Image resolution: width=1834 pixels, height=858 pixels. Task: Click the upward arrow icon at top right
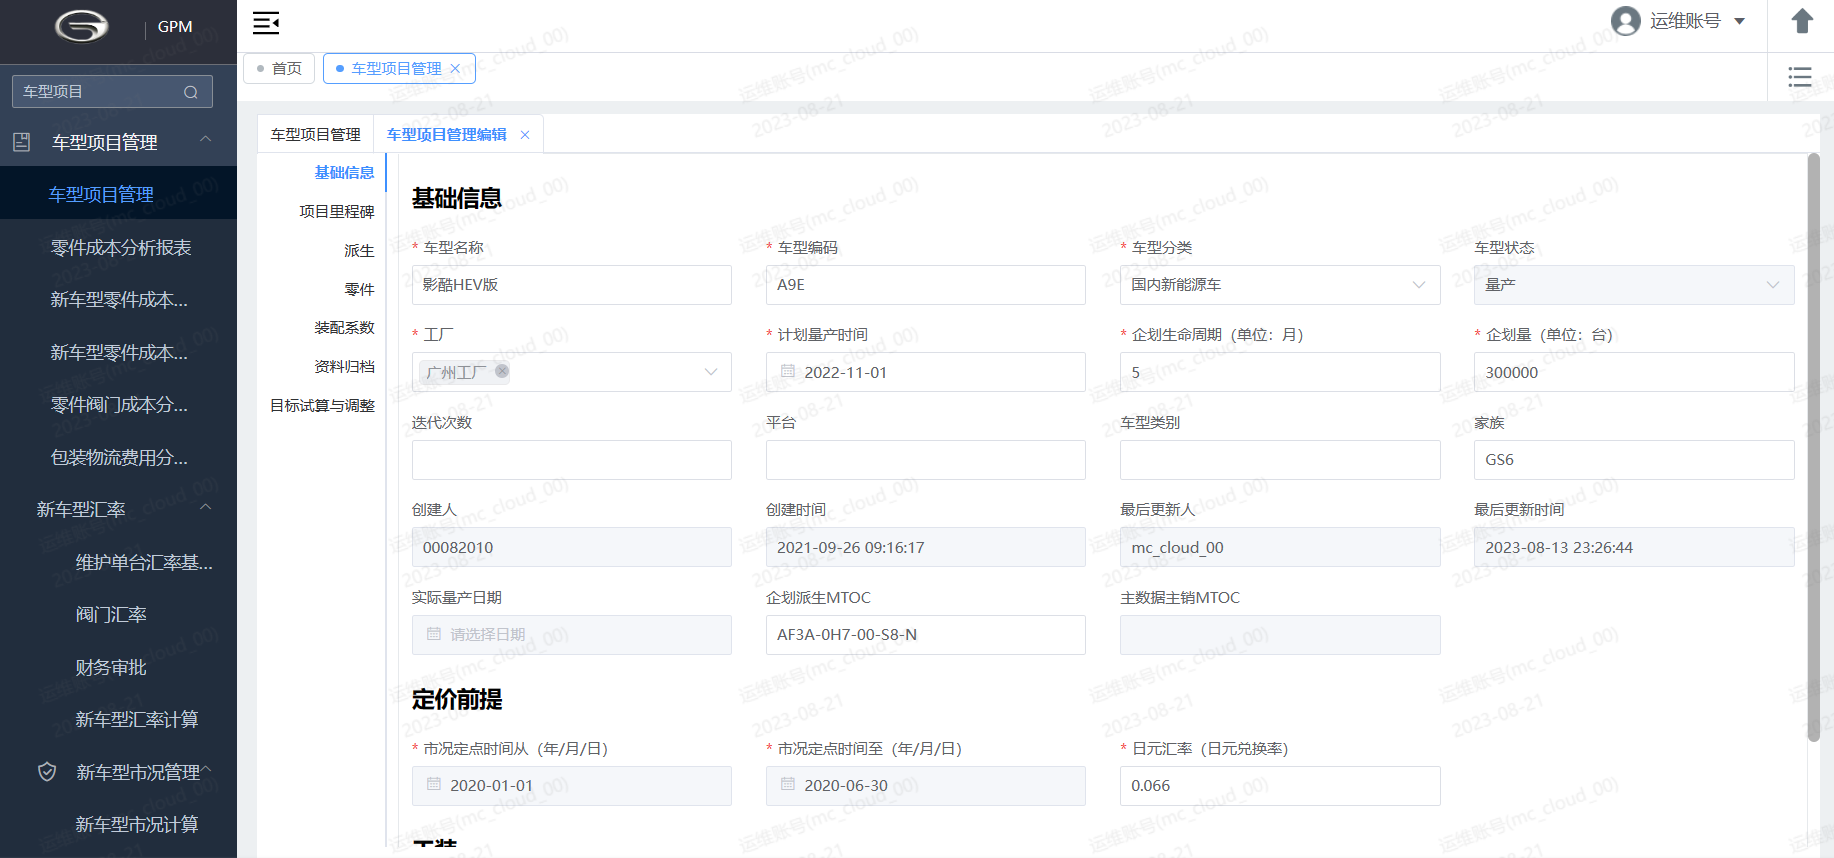point(1802,21)
